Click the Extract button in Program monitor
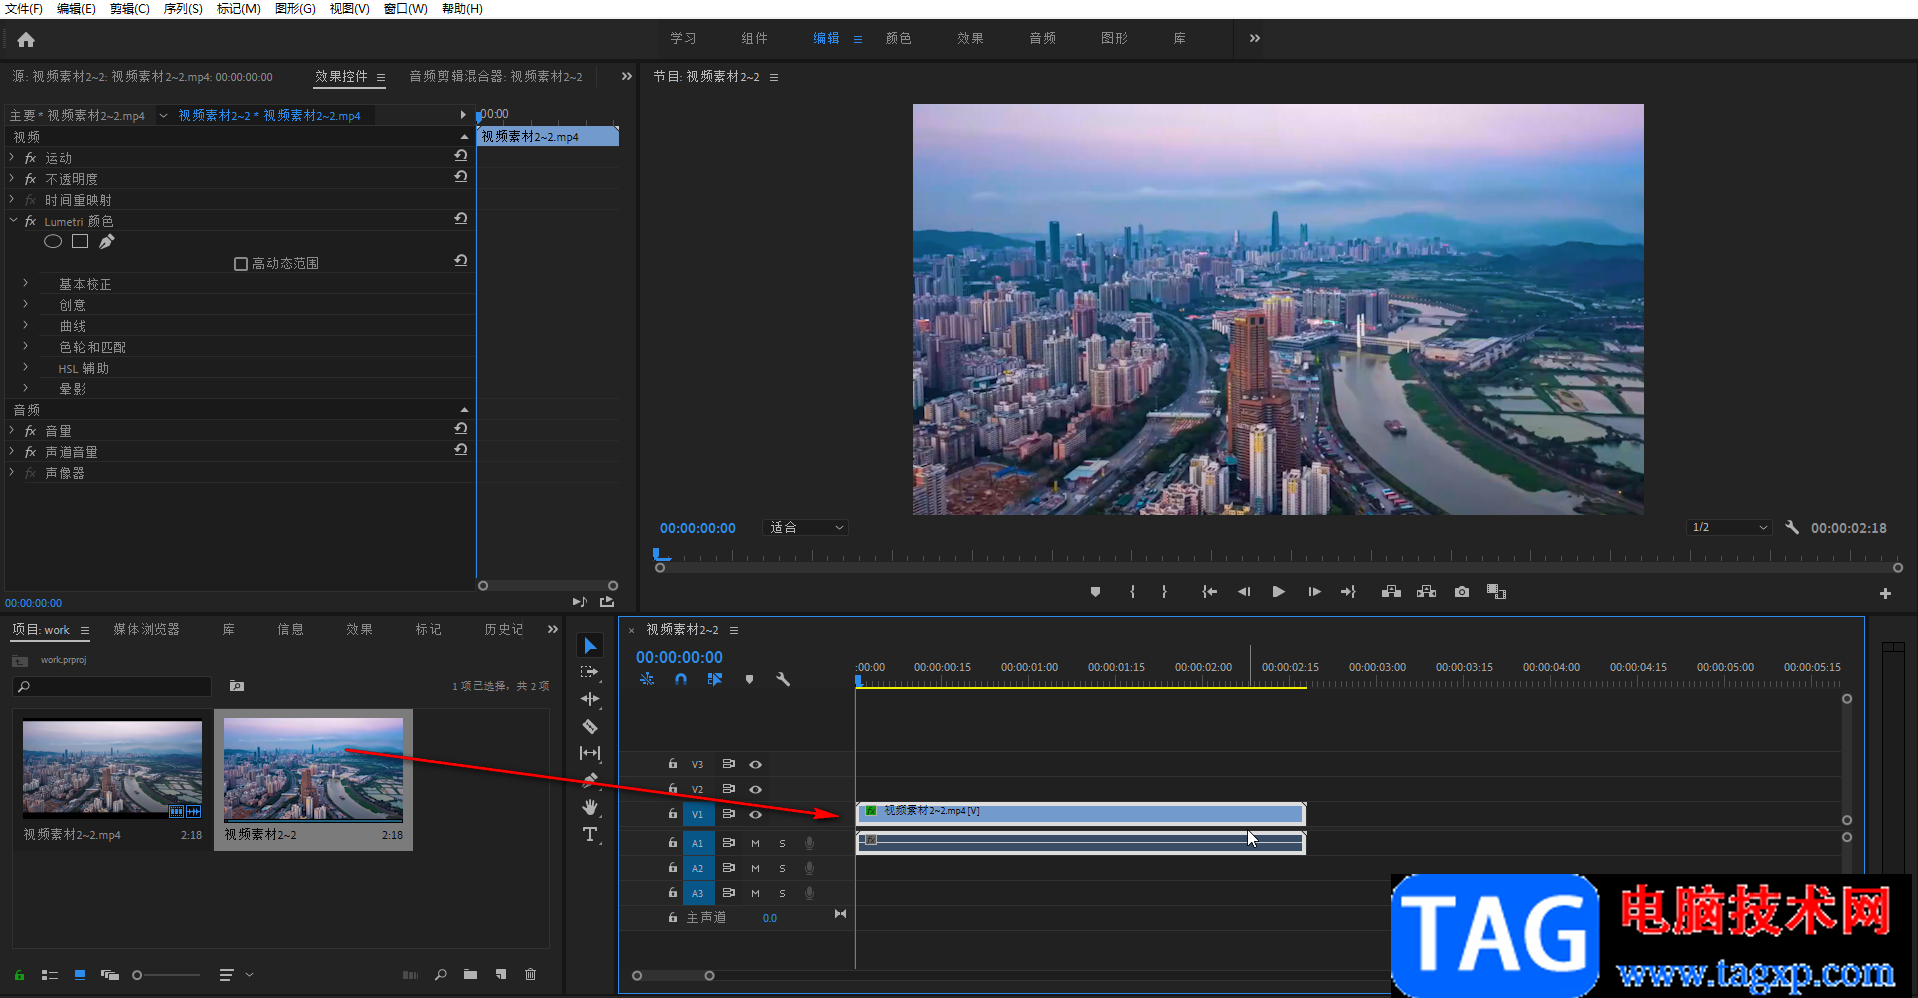This screenshot has width=1918, height=998. [1427, 592]
